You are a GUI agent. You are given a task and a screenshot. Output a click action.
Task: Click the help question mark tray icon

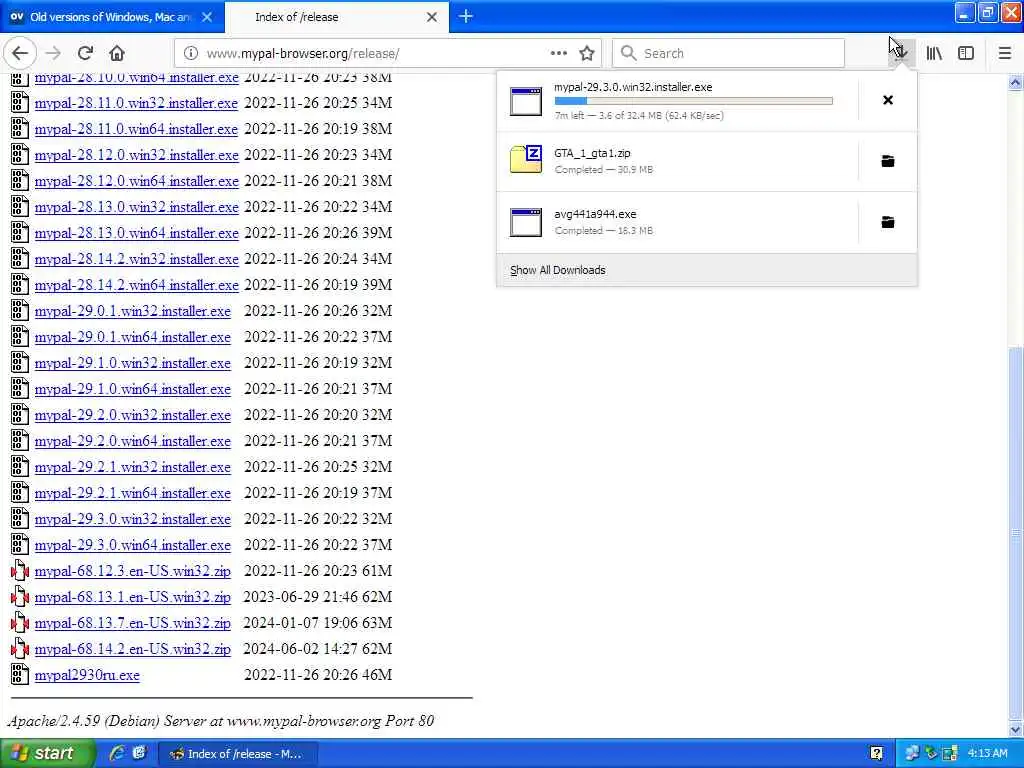click(876, 754)
